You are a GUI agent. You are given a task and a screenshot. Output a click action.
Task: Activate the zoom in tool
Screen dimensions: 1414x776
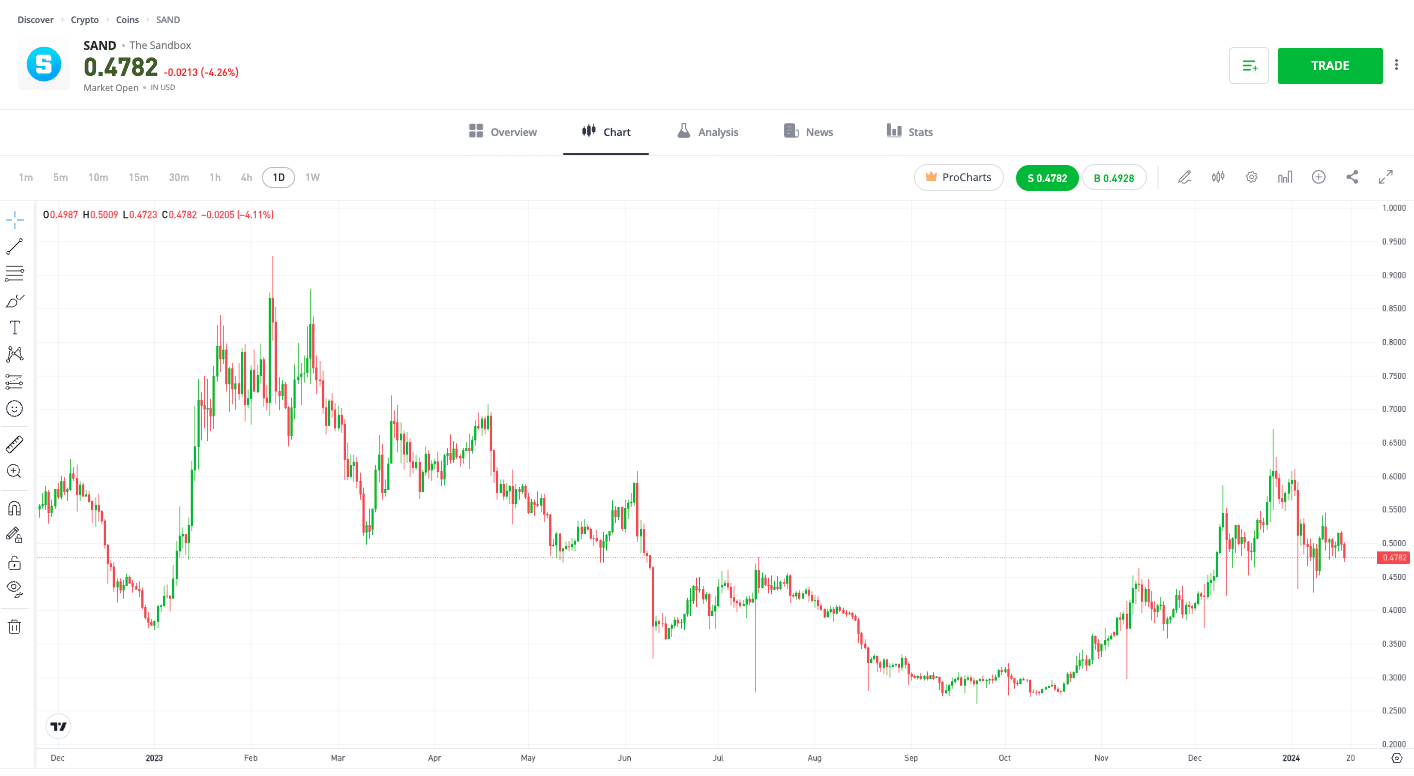15,471
